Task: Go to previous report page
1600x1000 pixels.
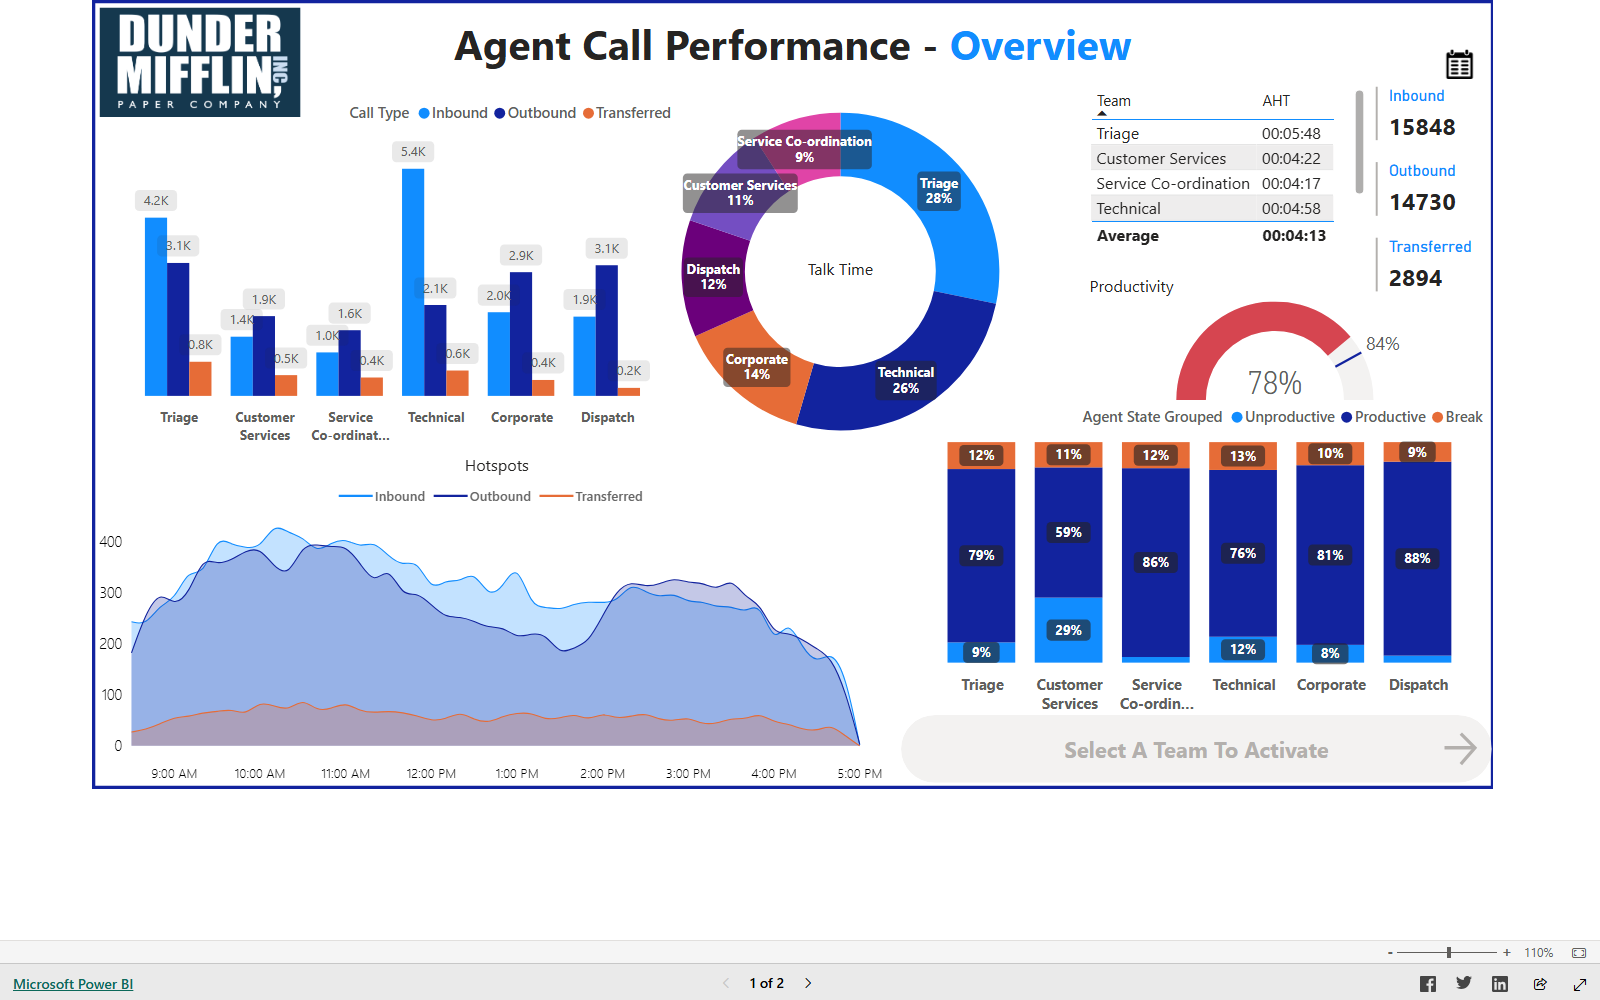Action: [x=726, y=983]
